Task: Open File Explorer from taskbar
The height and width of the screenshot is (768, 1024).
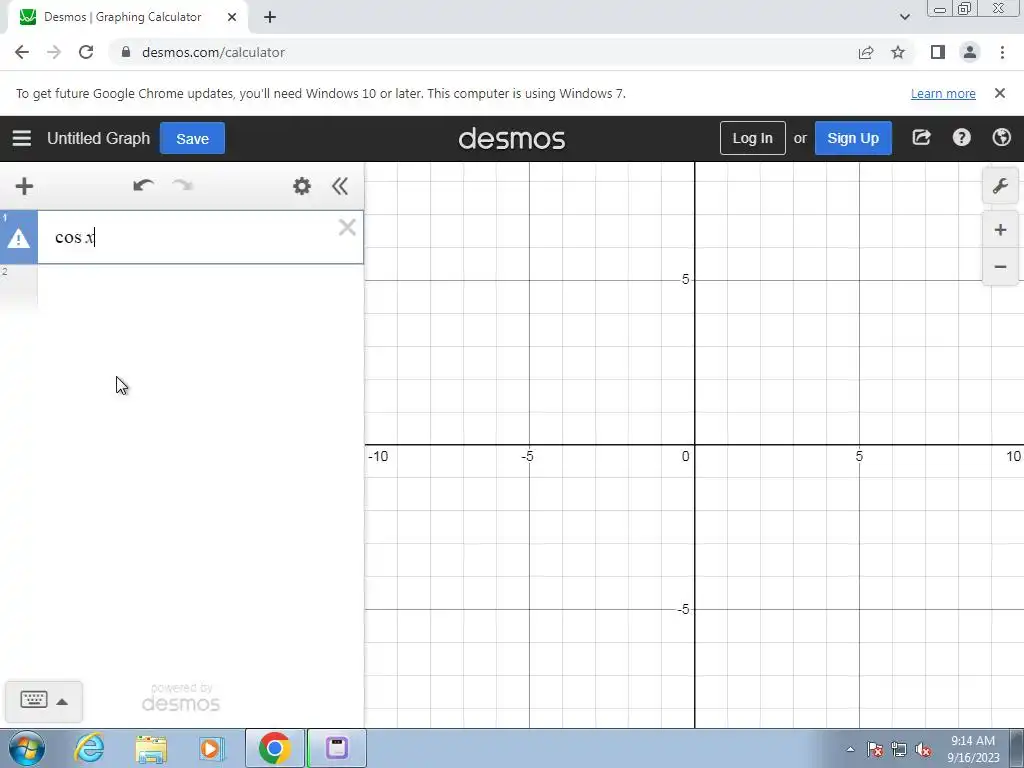Action: click(x=152, y=748)
